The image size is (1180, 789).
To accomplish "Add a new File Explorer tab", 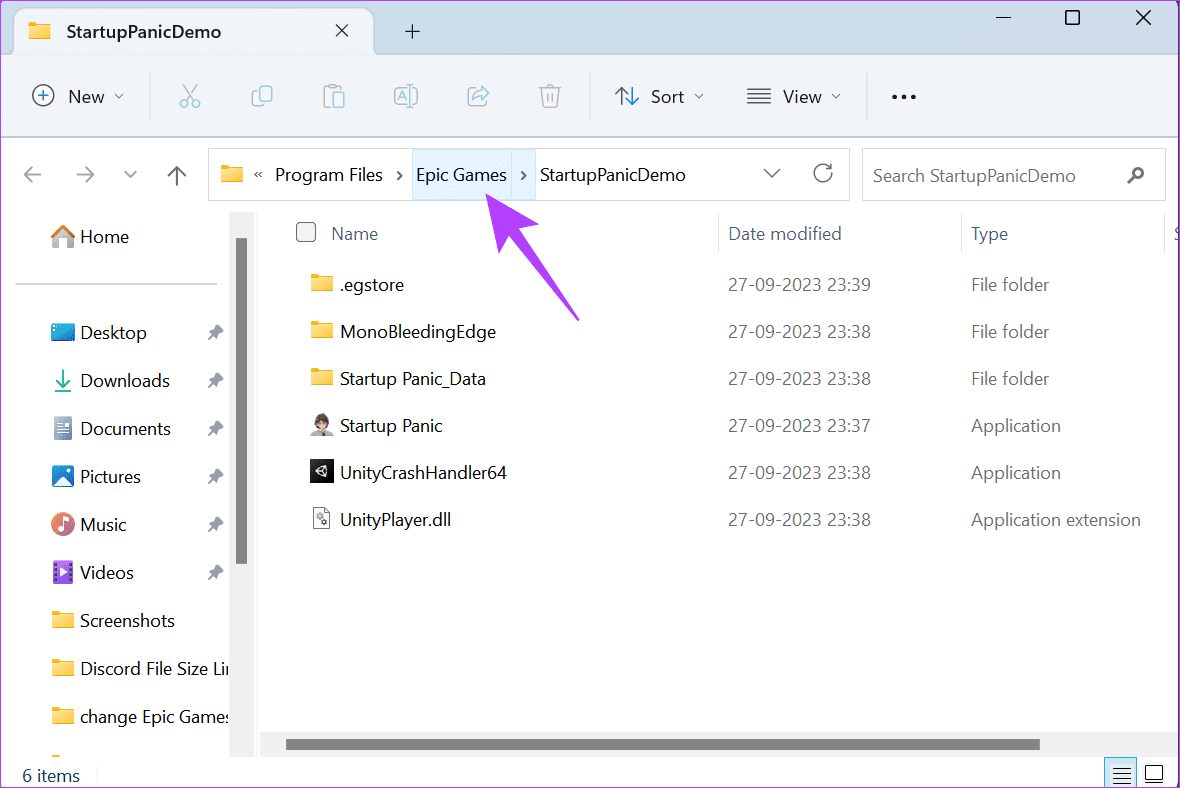I will click(x=412, y=31).
